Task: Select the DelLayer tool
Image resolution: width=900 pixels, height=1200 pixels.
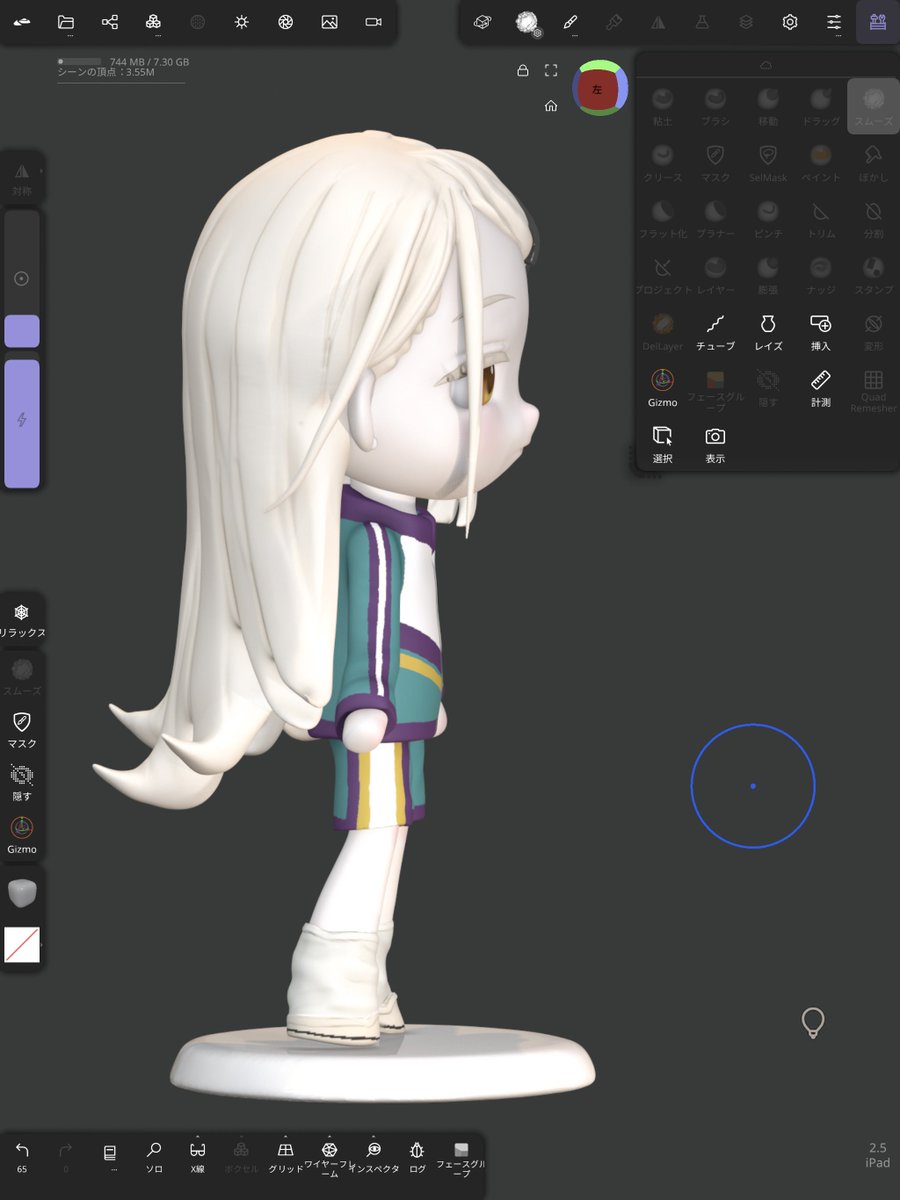Action: 663,331
